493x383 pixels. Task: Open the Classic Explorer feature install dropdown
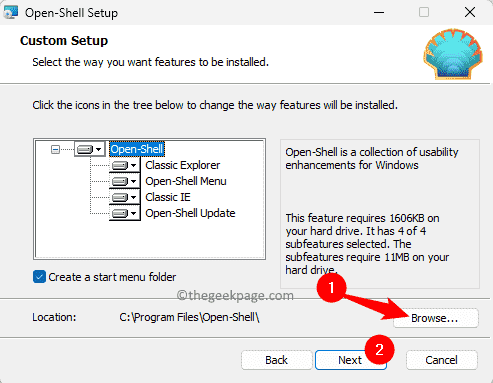coord(124,165)
